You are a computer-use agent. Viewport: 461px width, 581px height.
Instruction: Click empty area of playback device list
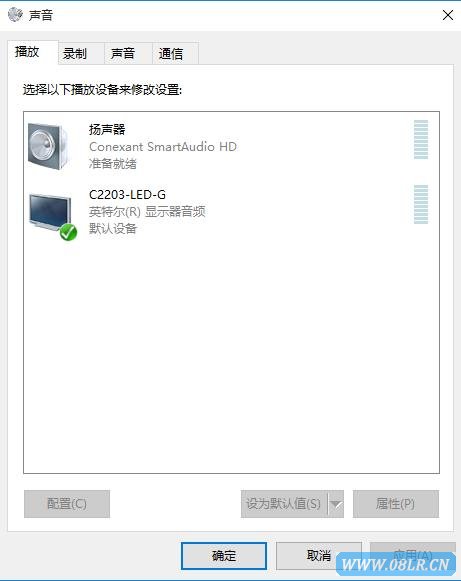[231, 356]
